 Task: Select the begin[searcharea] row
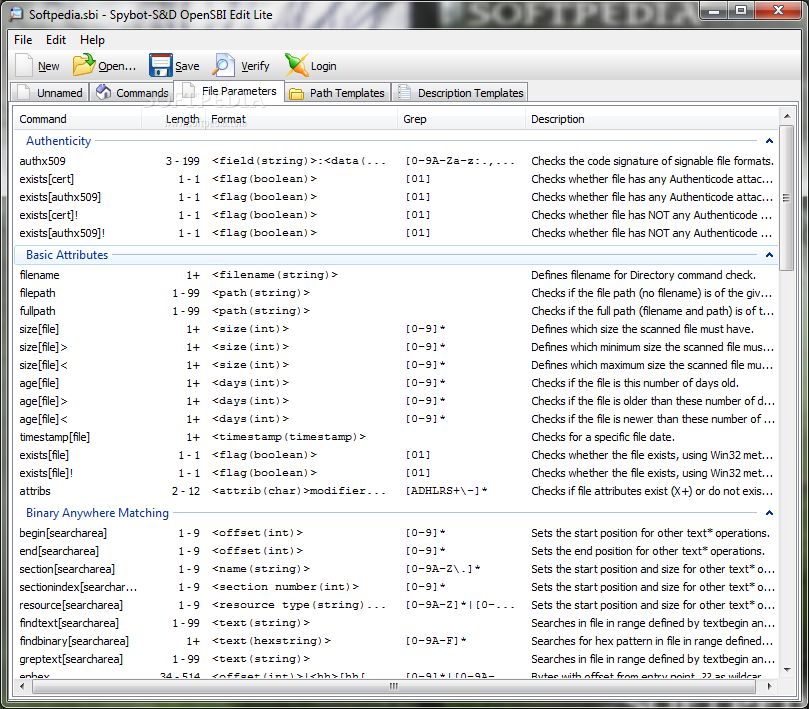tap(396, 533)
